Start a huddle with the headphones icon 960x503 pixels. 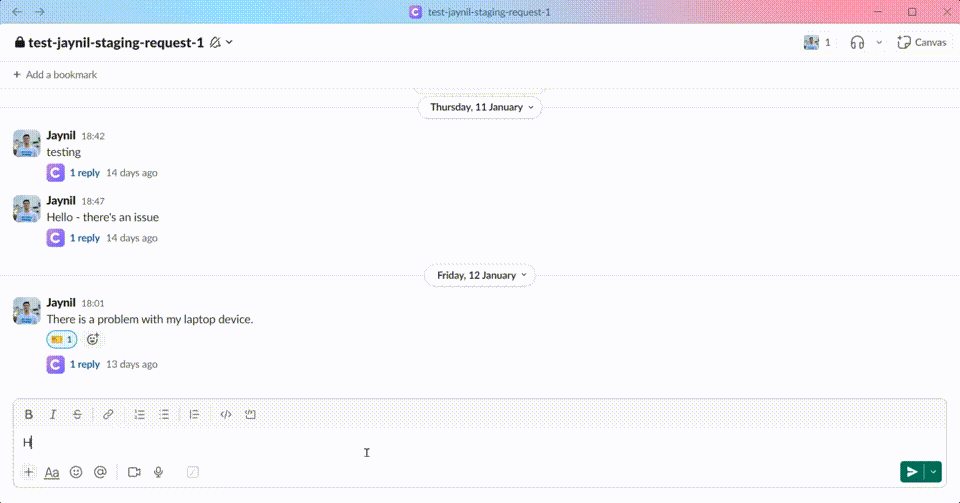[x=857, y=42]
